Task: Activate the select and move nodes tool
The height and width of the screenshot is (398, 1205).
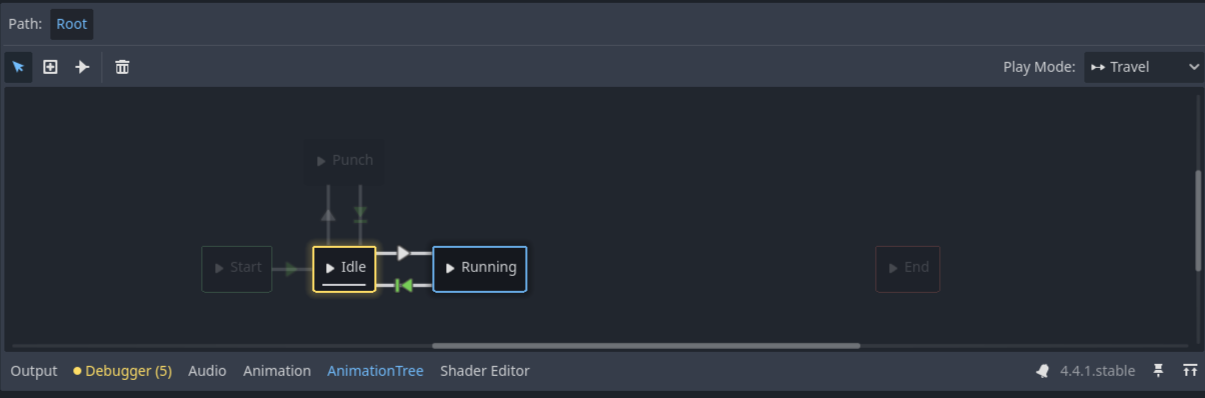Action: [x=18, y=67]
